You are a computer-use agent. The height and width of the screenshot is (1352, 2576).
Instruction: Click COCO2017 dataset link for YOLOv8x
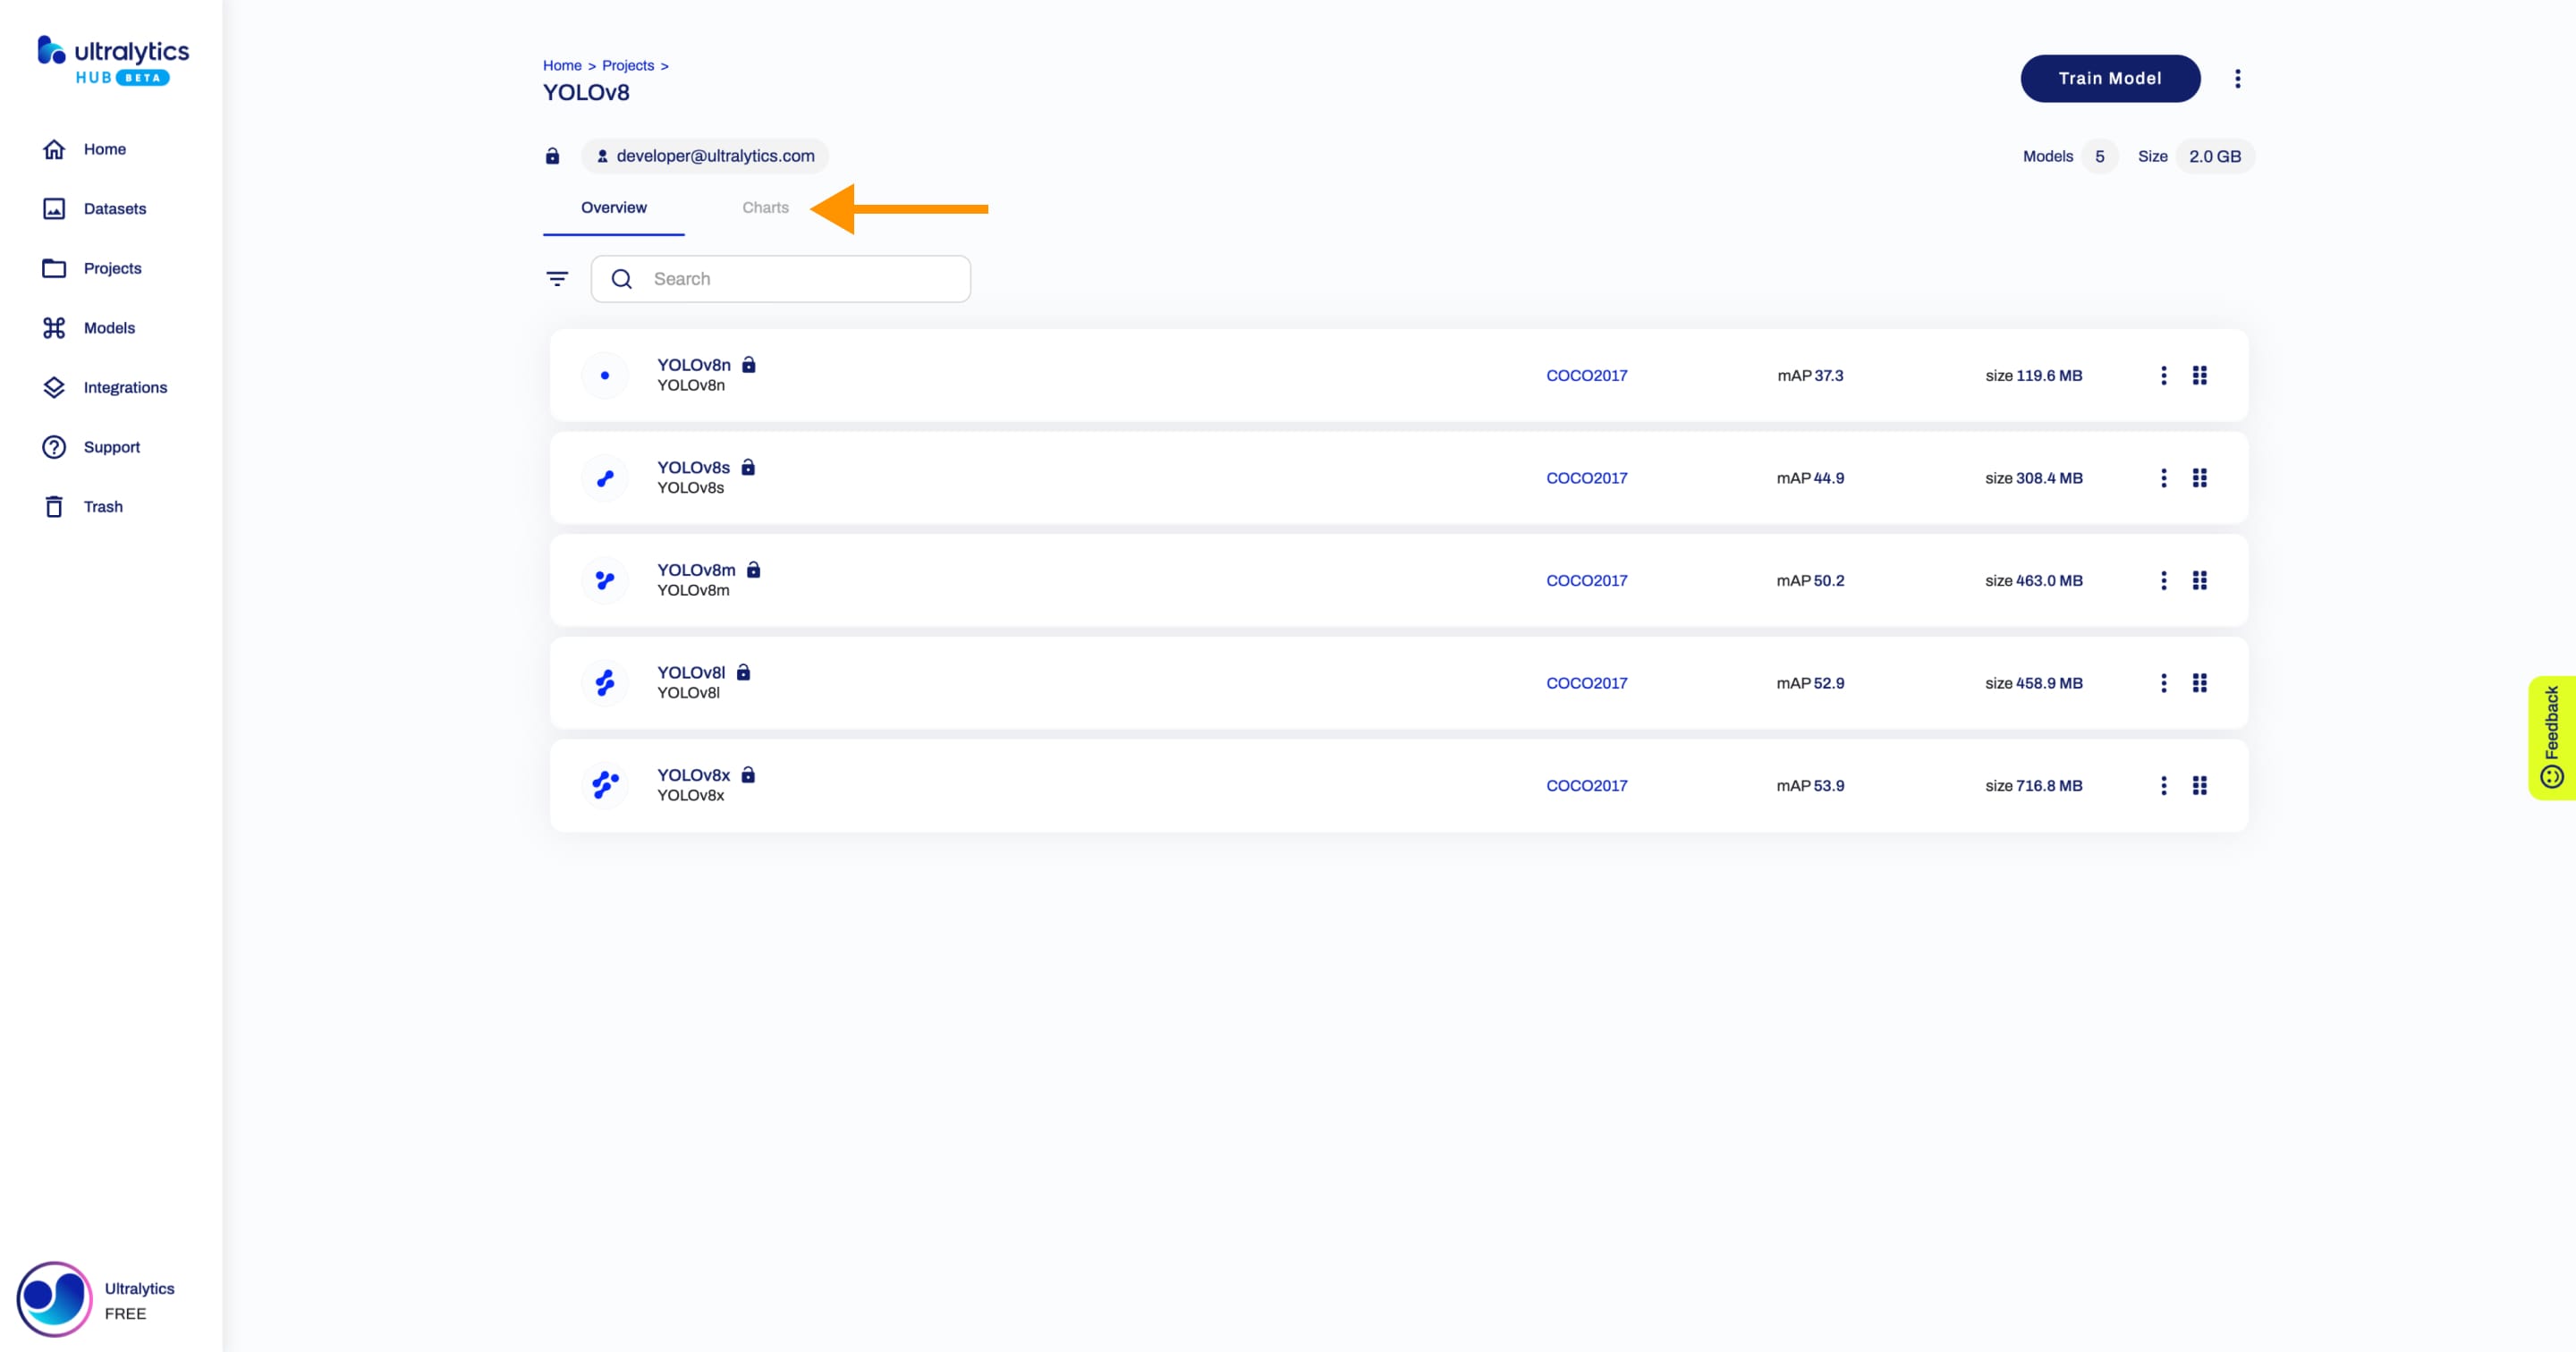pyautogui.click(x=1586, y=785)
